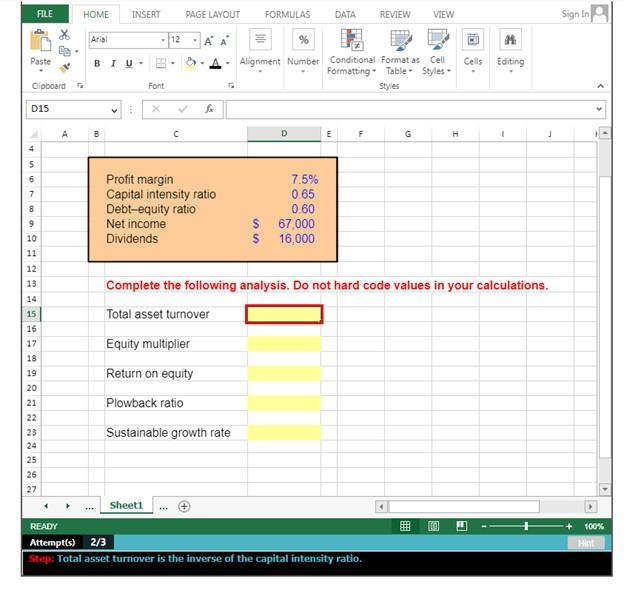The image size is (624, 593).
Task: Toggle italic formatting
Action: point(113,63)
